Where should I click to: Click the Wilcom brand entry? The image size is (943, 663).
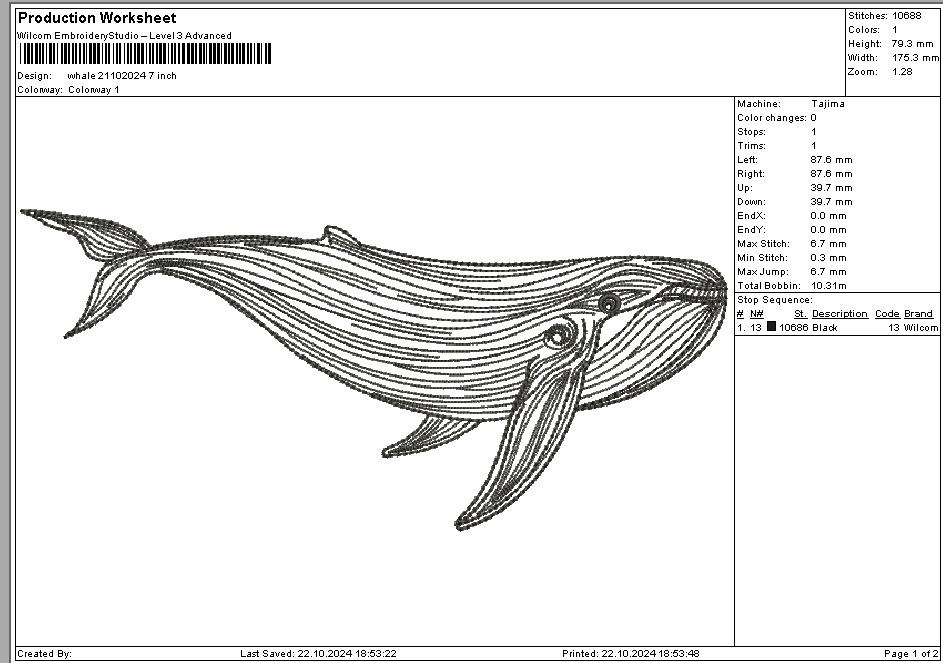[921, 327]
